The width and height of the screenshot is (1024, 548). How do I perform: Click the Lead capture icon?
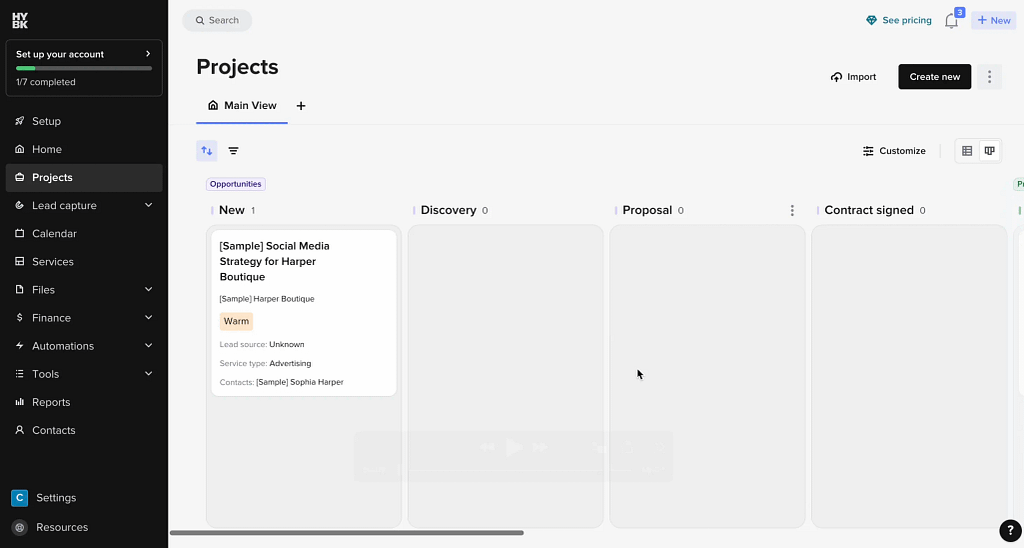pos(20,205)
